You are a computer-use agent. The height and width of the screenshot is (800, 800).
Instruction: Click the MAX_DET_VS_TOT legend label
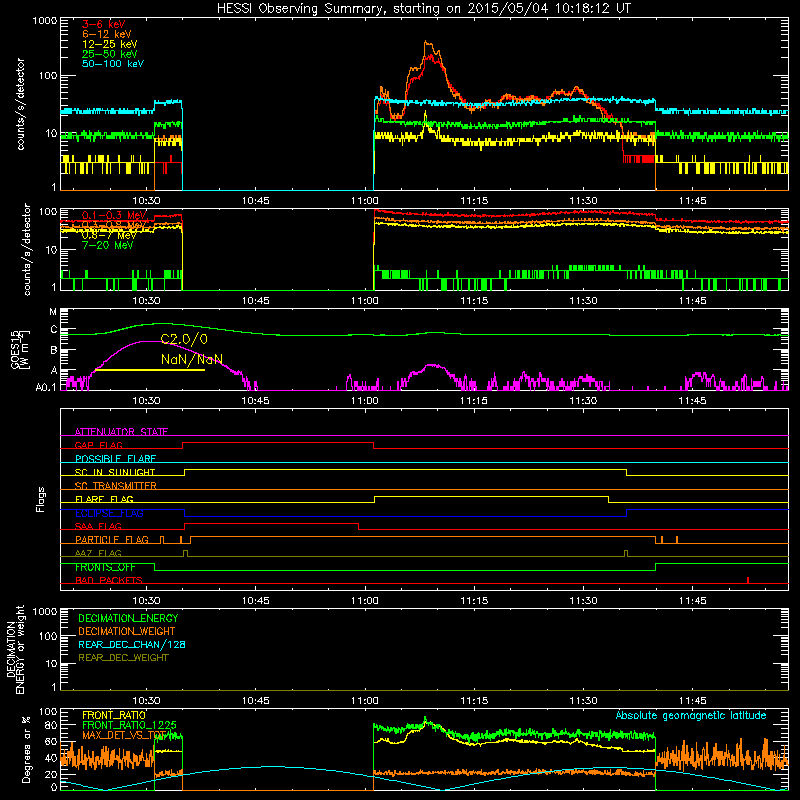point(125,735)
